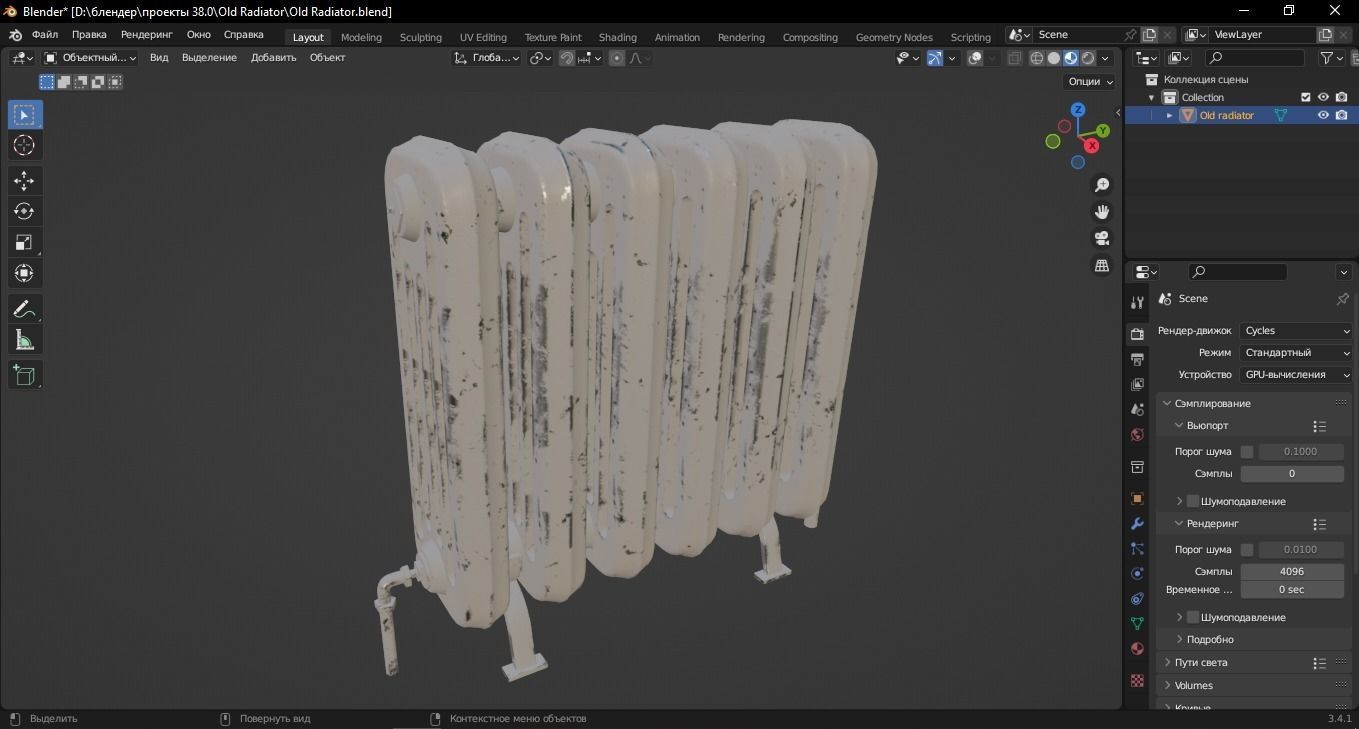The height and width of the screenshot is (729, 1359).
Task: Toggle camera view icon in viewport
Action: tap(1102, 238)
